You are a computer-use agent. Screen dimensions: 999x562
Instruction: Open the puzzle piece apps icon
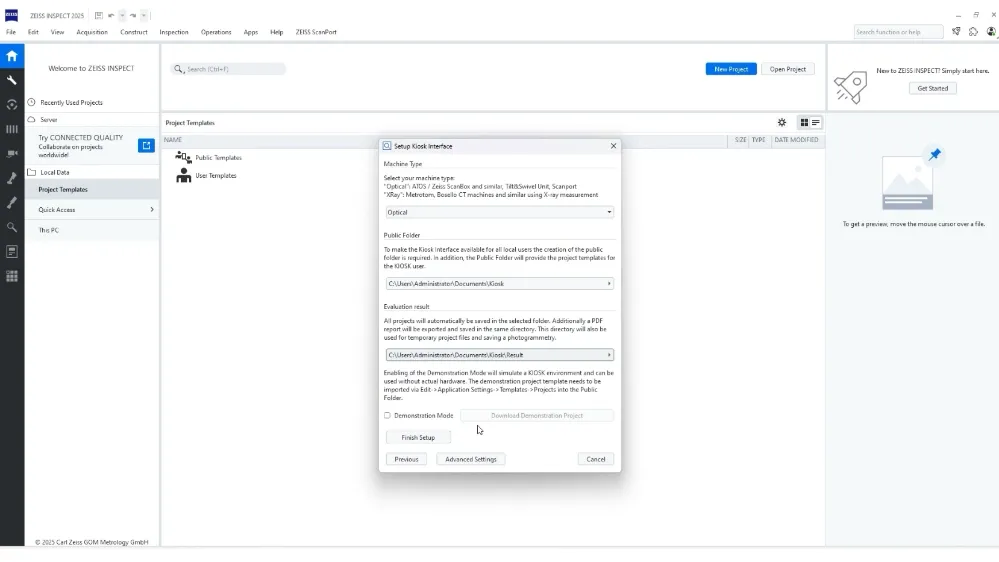(973, 31)
